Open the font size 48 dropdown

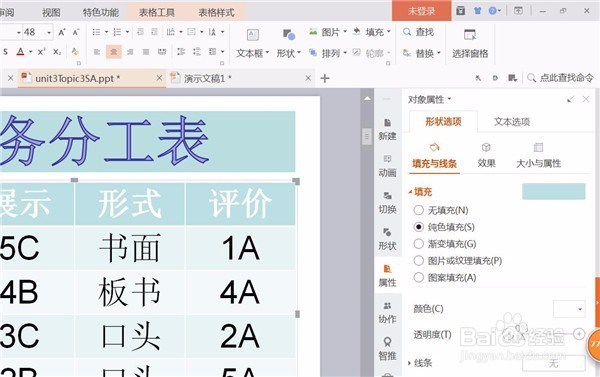[49, 33]
